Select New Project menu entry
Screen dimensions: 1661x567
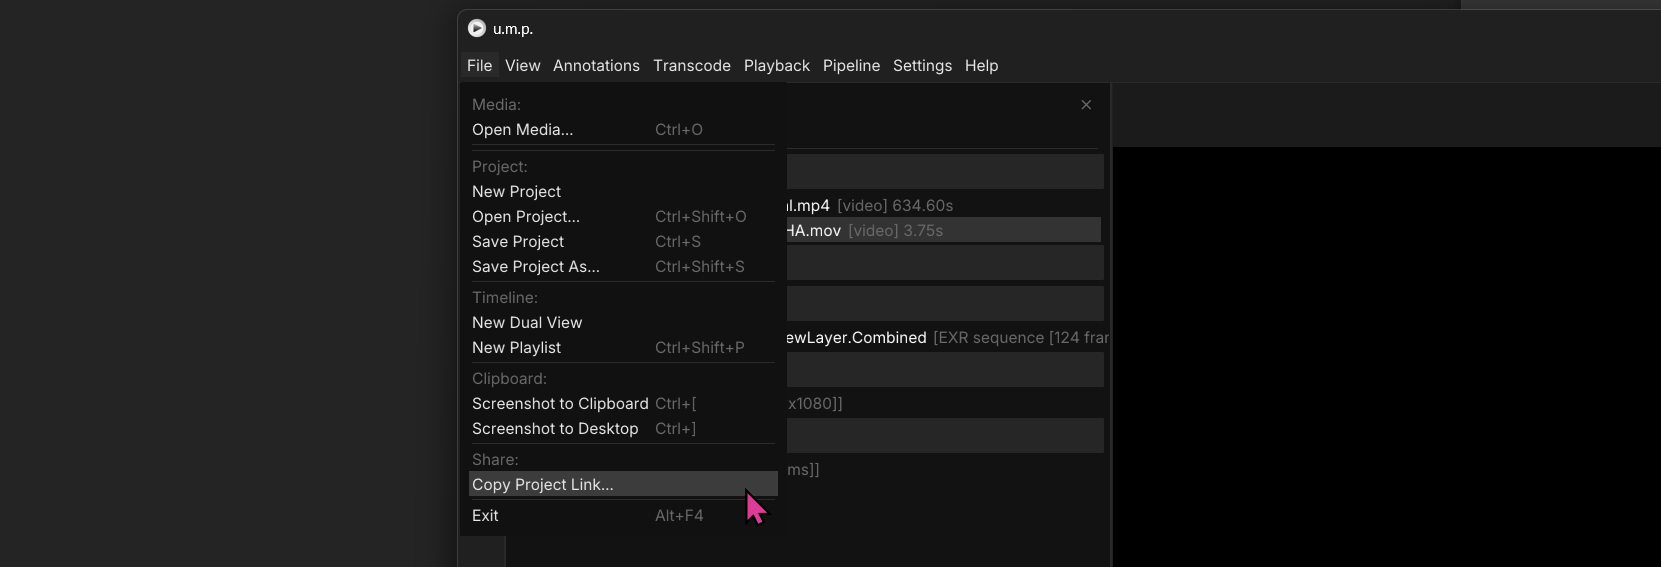(x=516, y=192)
